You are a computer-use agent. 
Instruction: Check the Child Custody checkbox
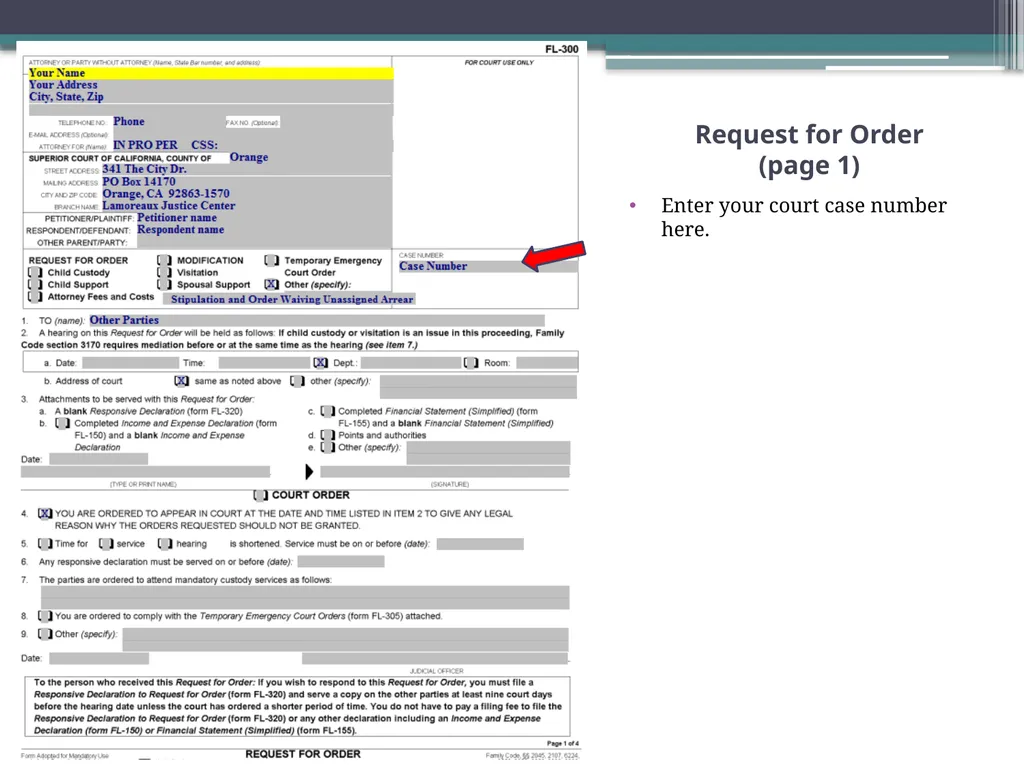pyautogui.click(x=35, y=272)
